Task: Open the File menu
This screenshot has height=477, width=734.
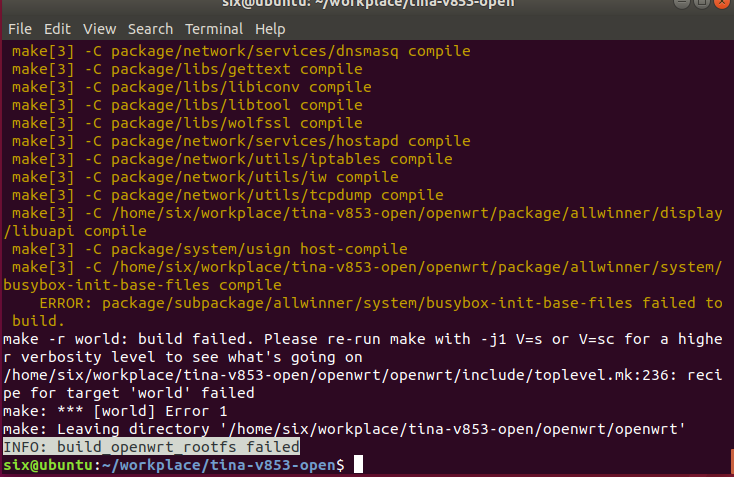Action: click(20, 29)
